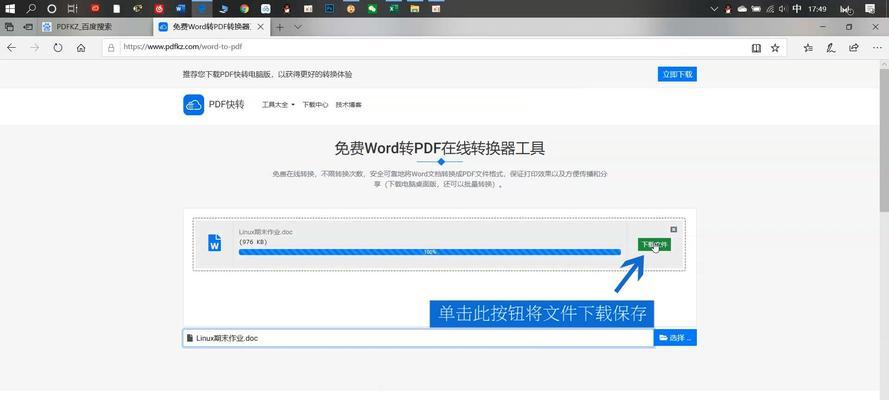This screenshot has width=889, height=400.
Task: Launch Word from the taskbar
Action: [180, 8]
